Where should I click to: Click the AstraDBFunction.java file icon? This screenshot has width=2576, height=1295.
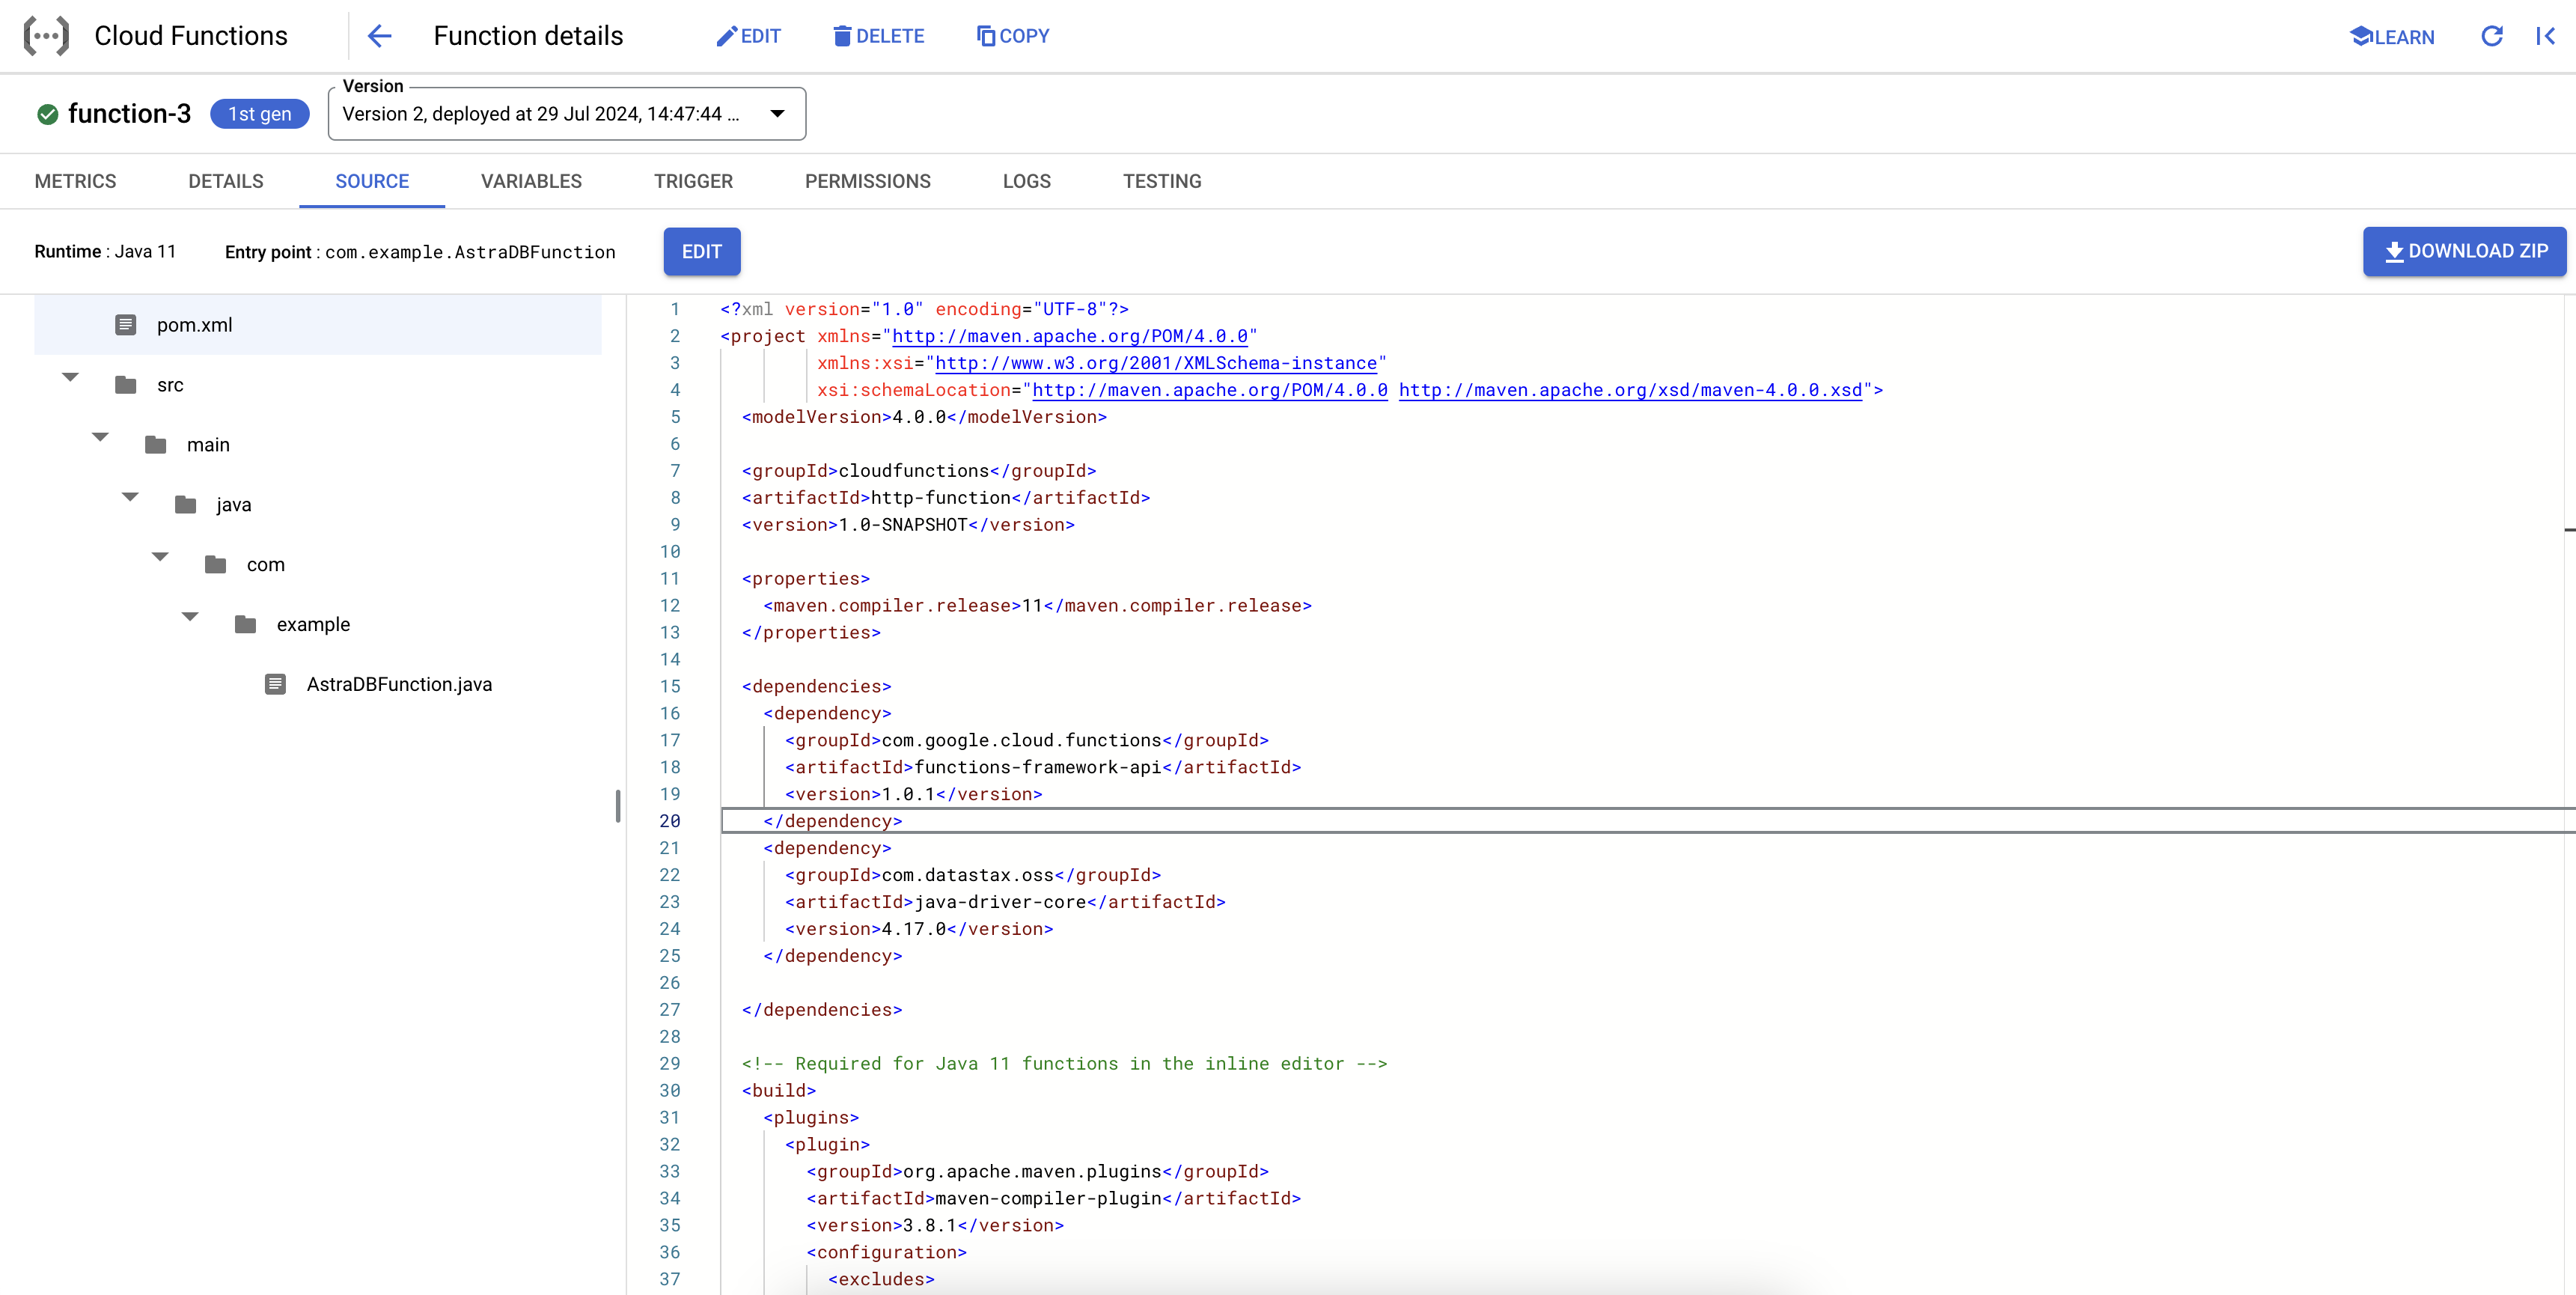[x=275, y=684]
